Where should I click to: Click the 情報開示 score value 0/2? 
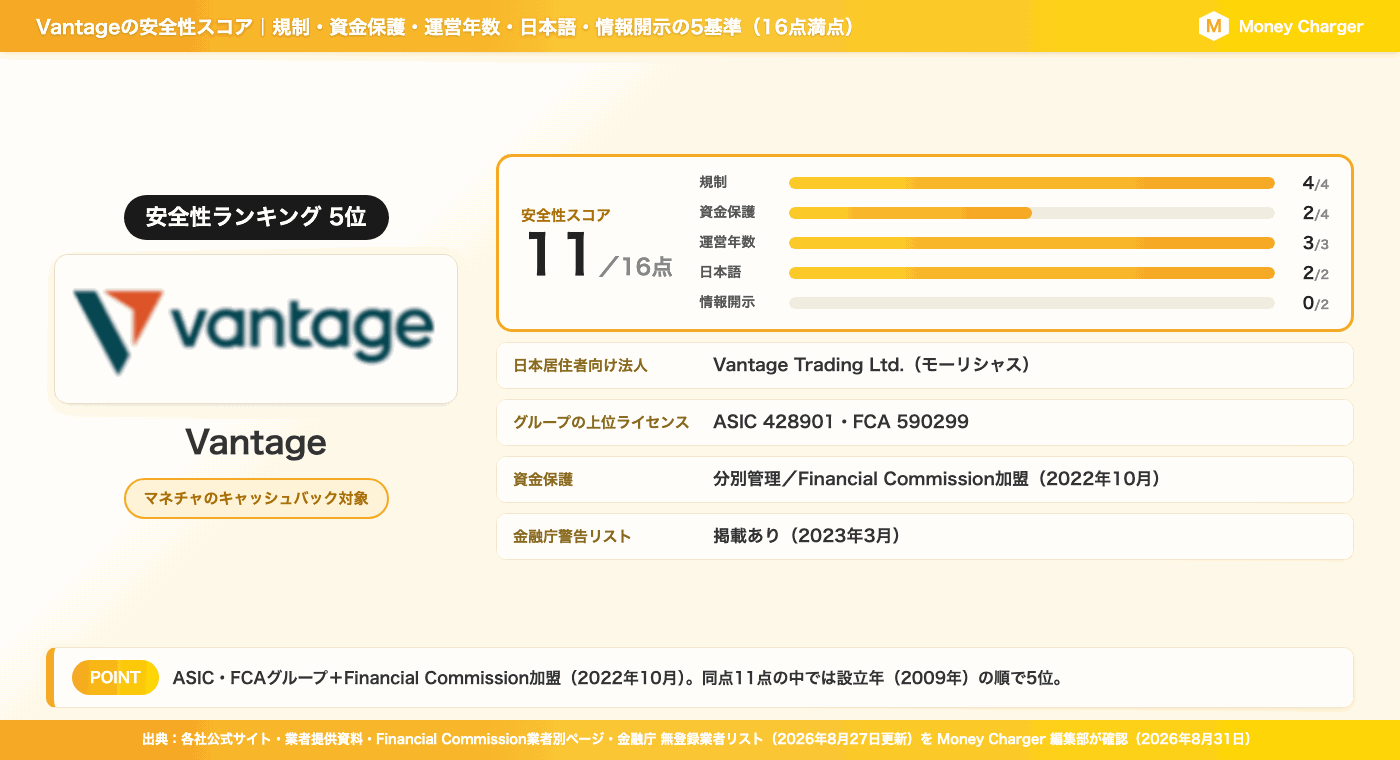1315,303
